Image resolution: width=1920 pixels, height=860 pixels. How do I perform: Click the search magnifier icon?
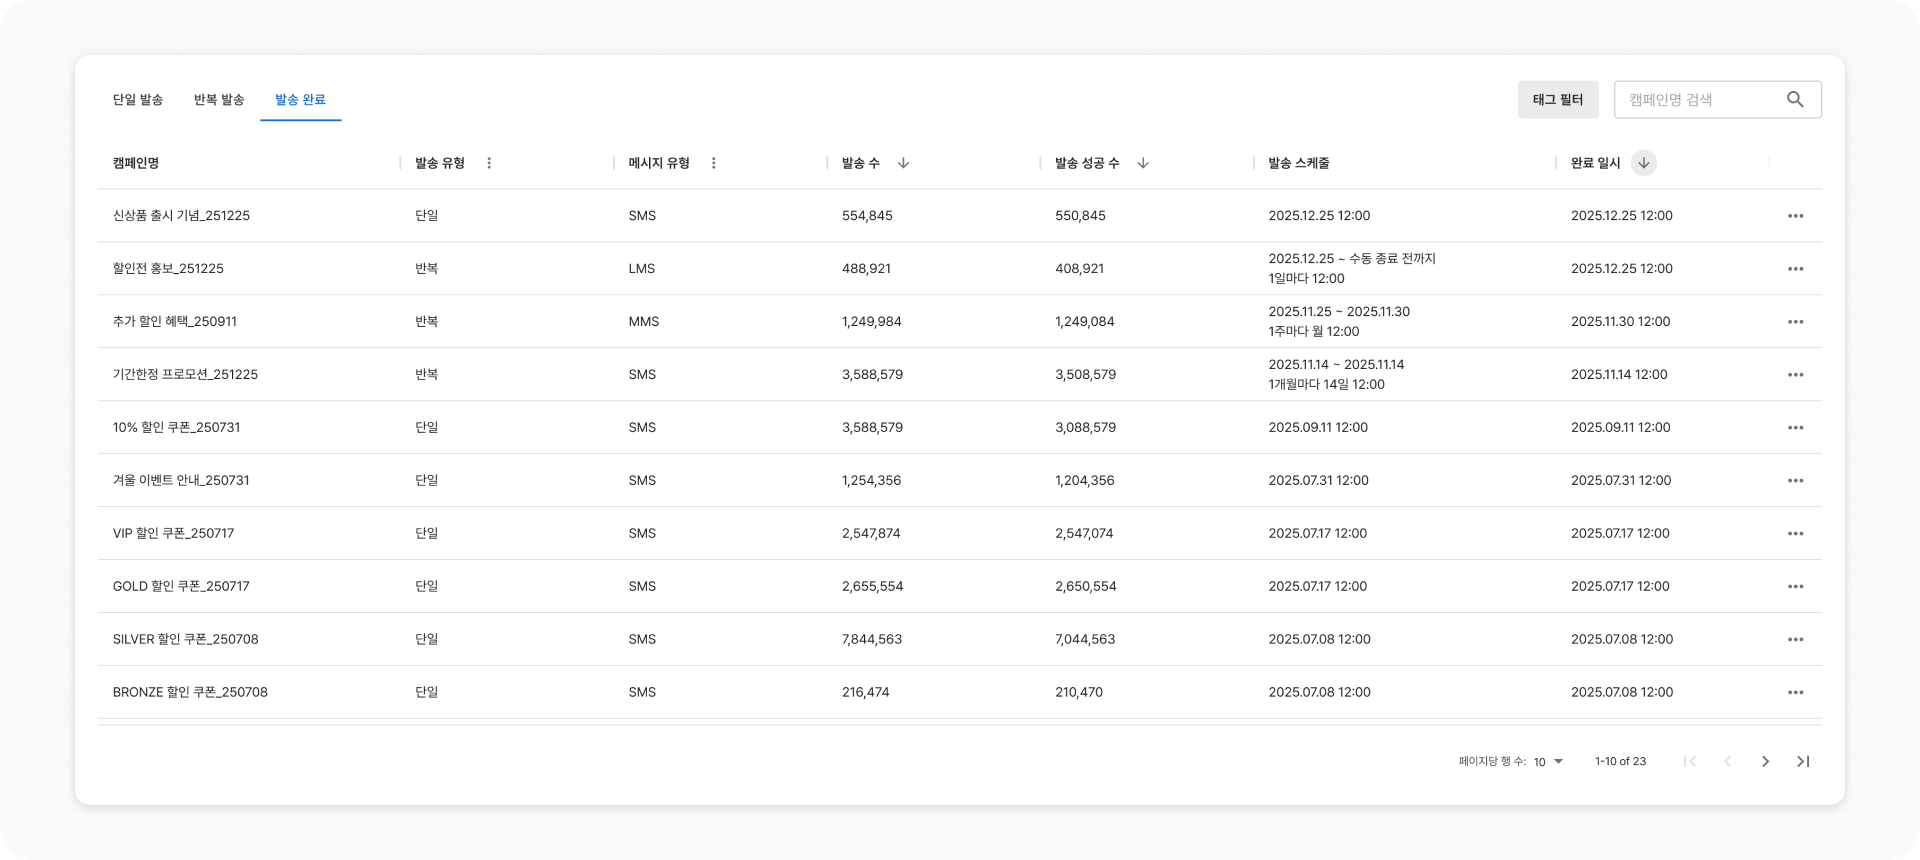click(1795, 99)
